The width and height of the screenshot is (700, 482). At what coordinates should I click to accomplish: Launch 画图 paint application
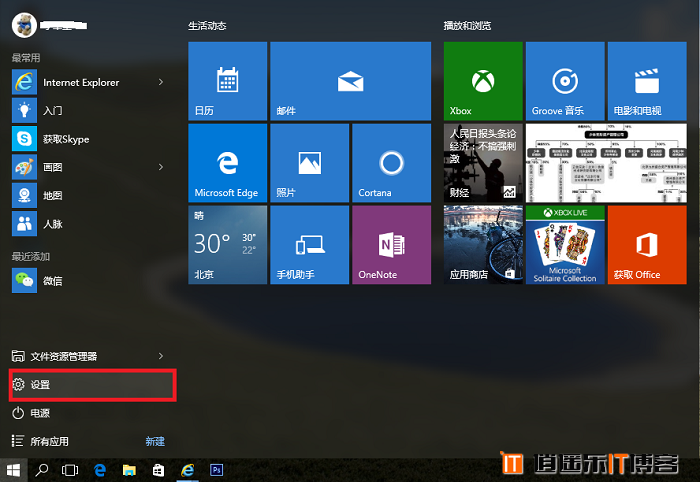[x=89, y=167]
